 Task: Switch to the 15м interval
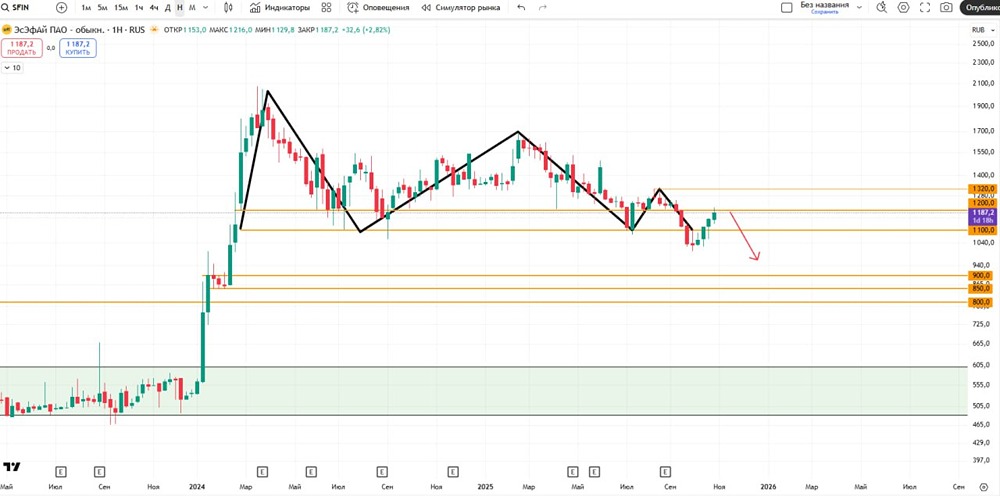[120, 8]
